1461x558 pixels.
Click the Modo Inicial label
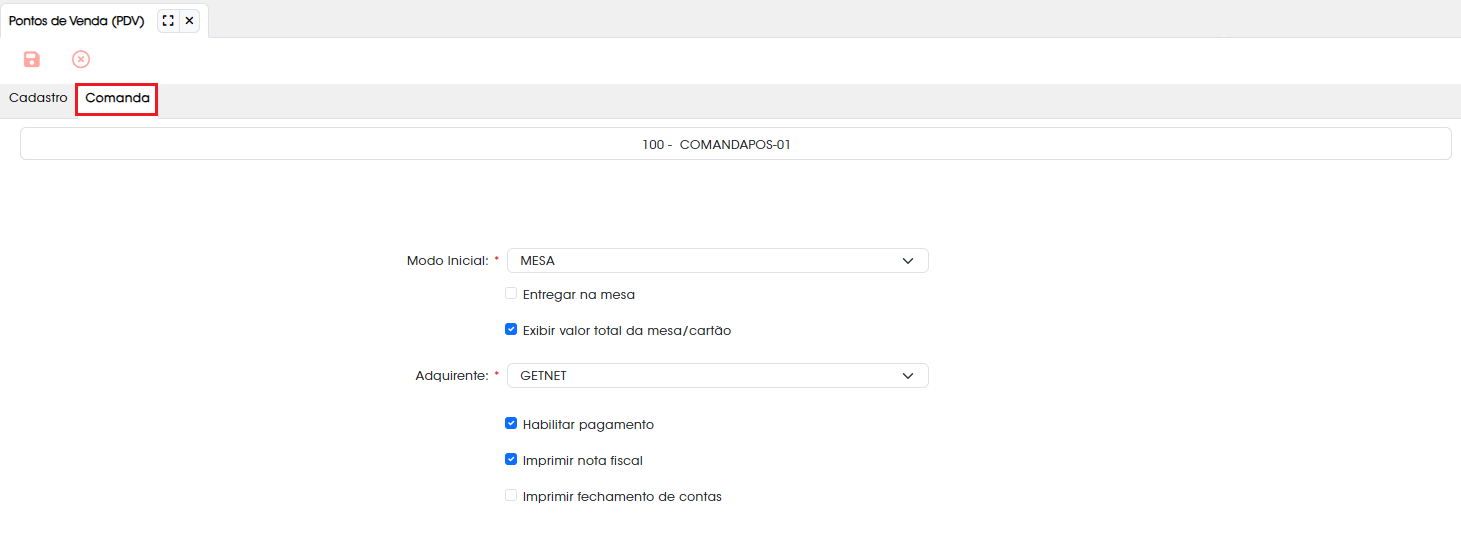click(x=447, y=261)
